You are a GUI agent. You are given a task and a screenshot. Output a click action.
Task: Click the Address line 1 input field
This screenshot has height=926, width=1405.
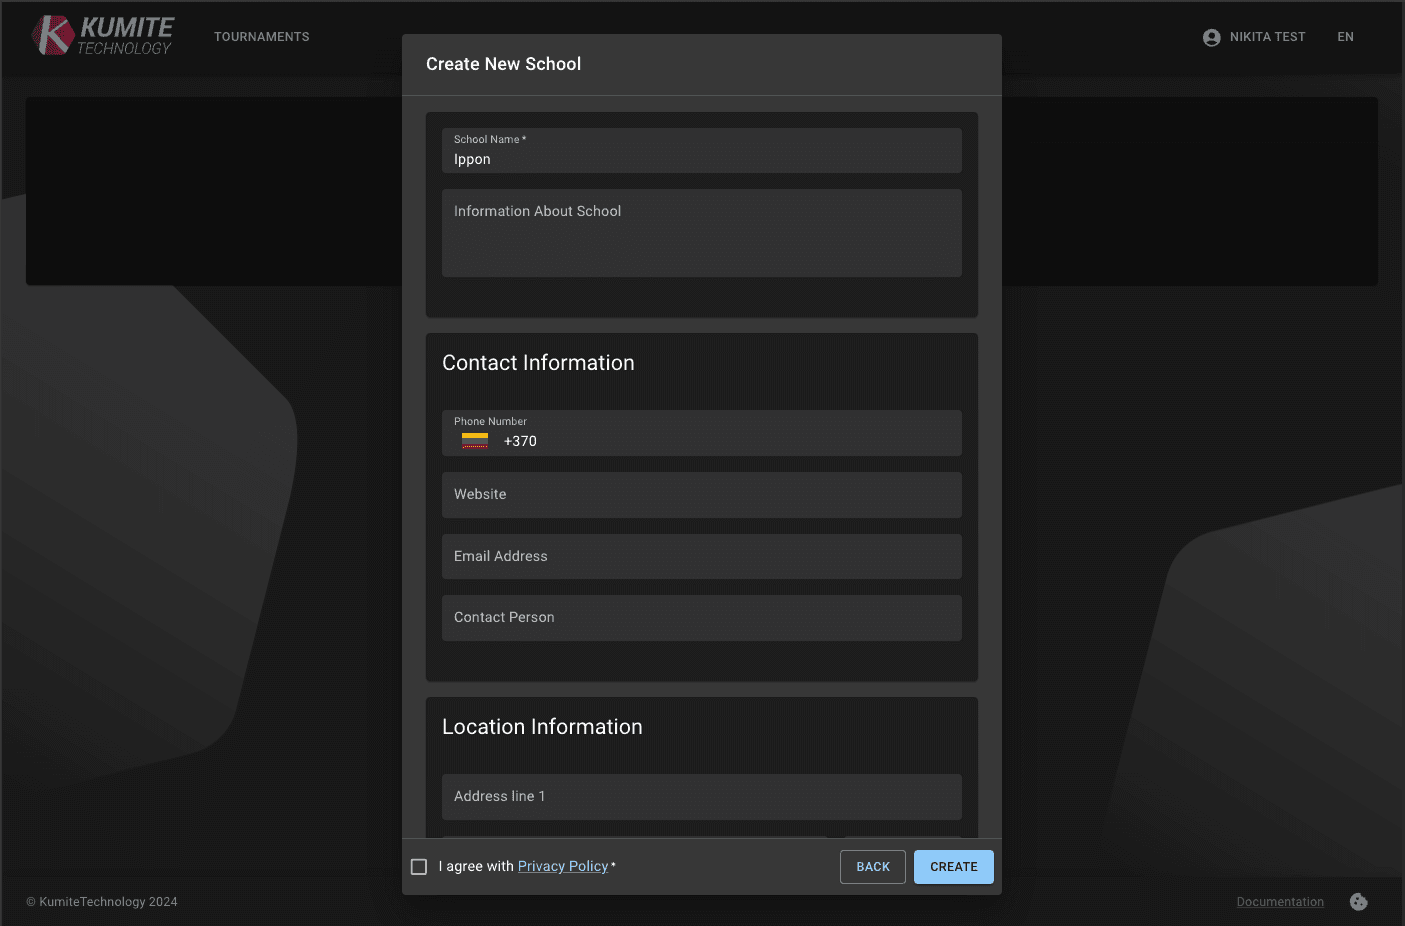pos(701,796)
